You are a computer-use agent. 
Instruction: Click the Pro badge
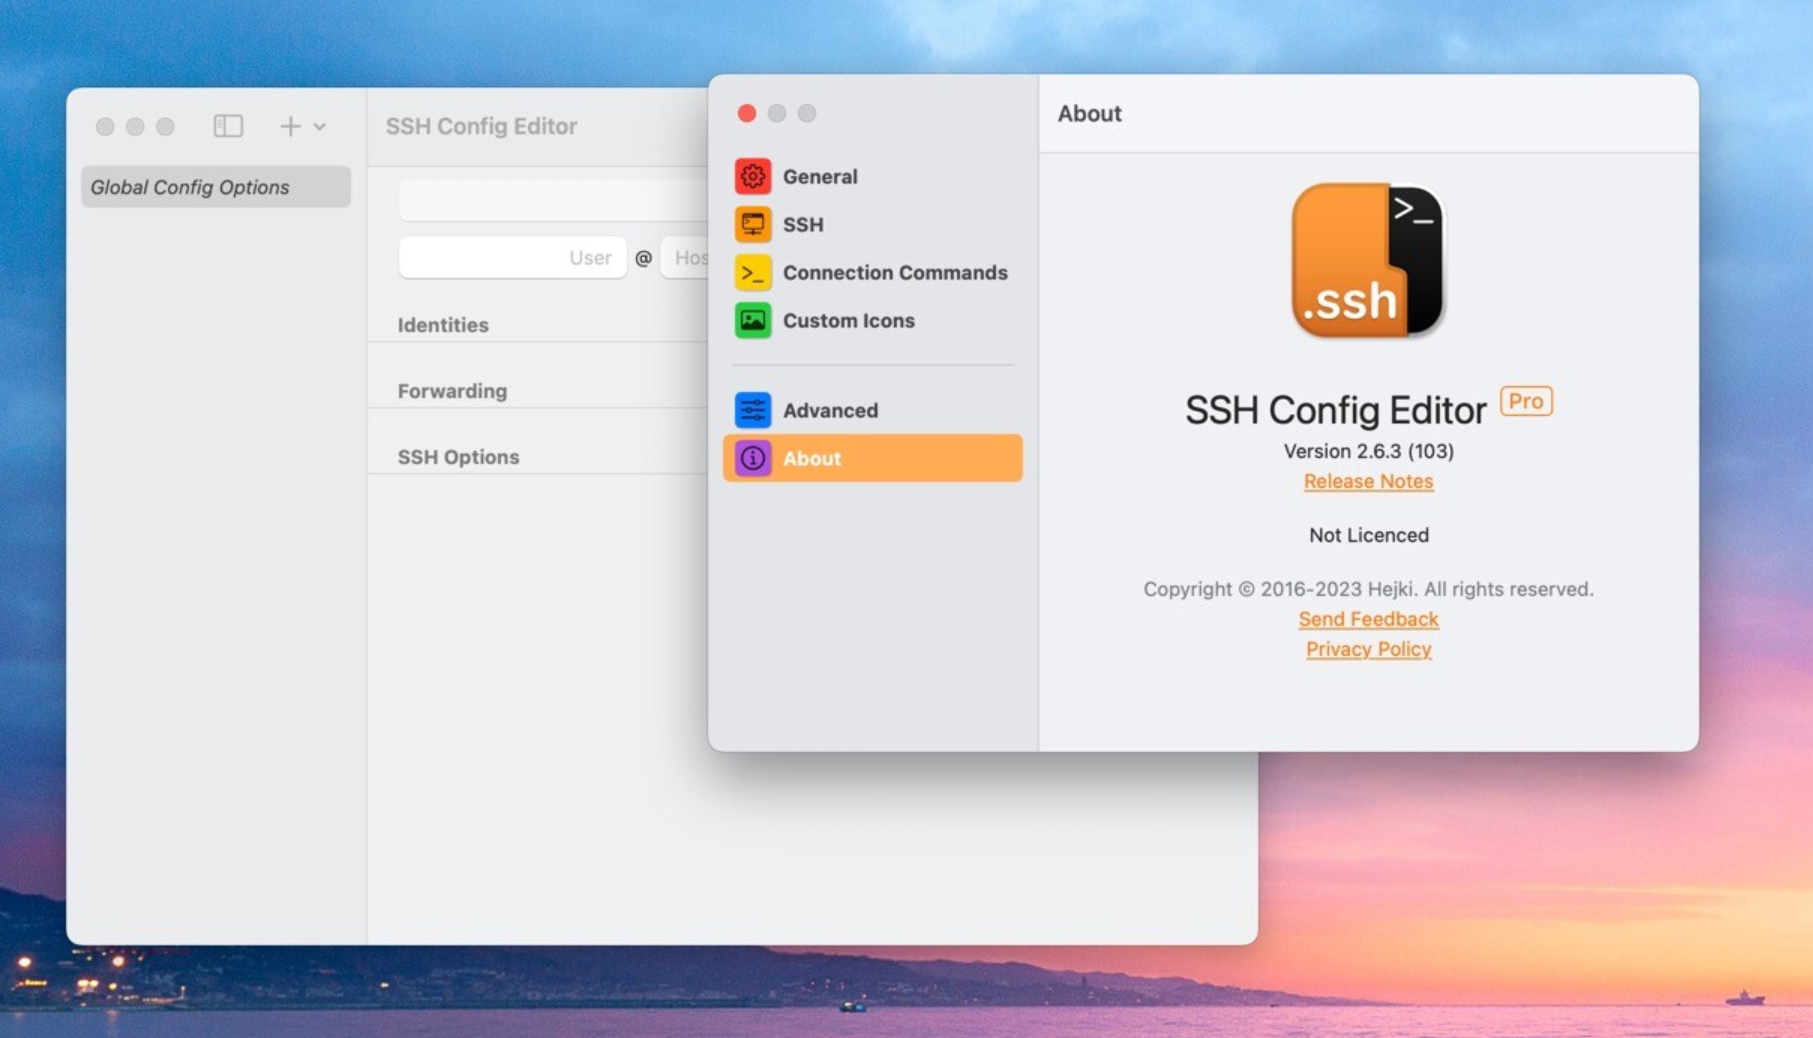(x=1526, y=401)
